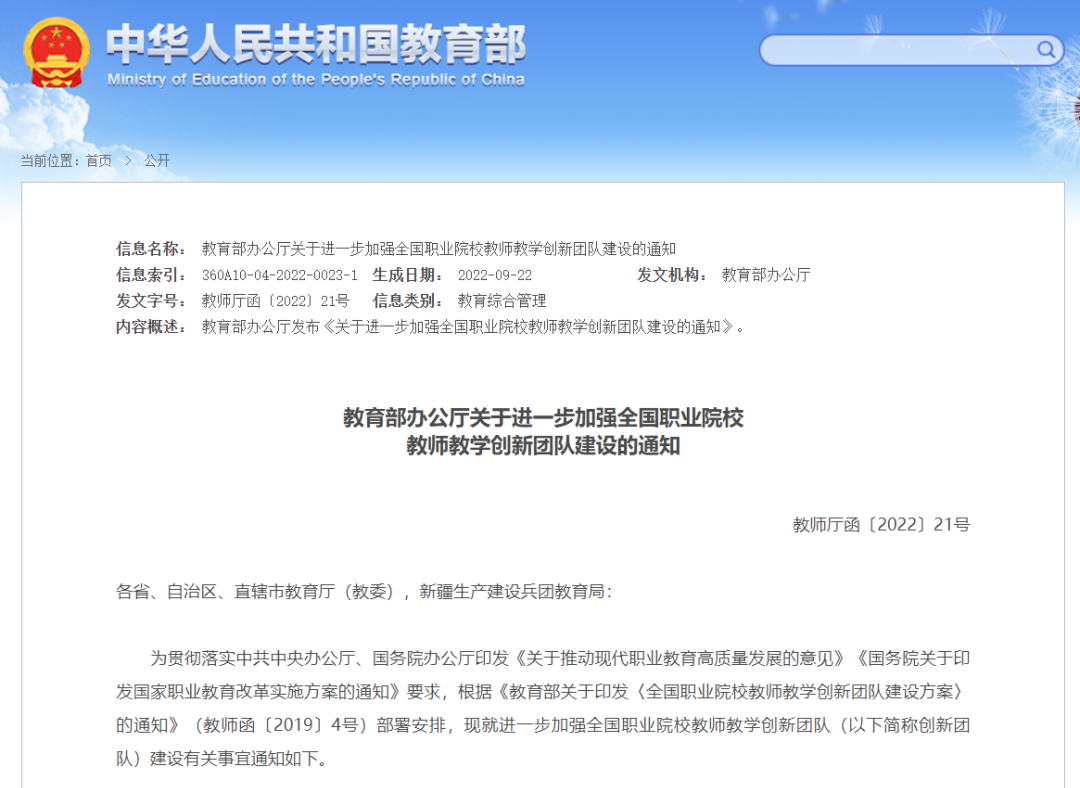Click the 生成日期 label

408,275
